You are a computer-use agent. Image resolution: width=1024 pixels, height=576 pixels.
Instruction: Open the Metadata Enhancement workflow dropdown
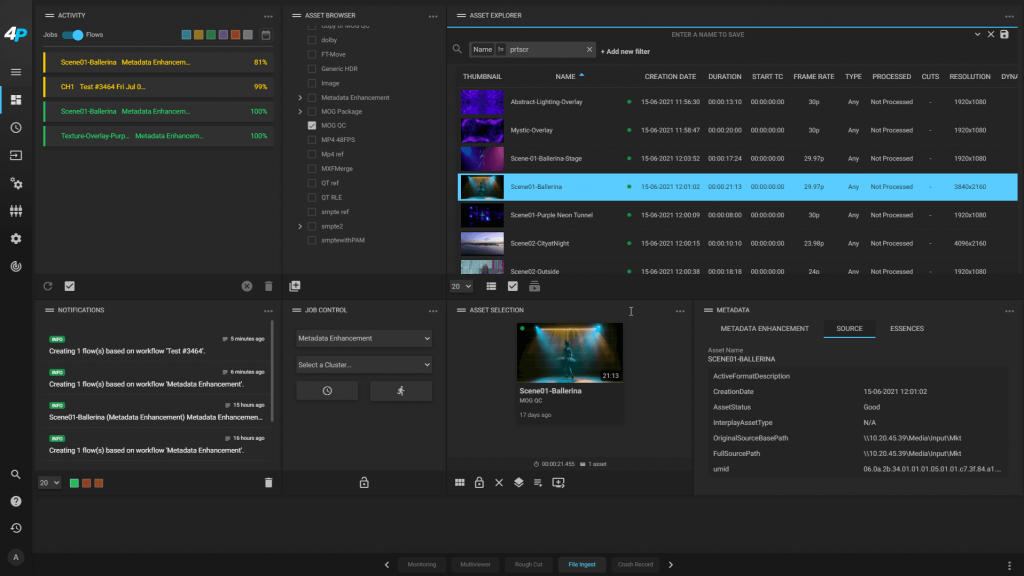click(364, 339)
